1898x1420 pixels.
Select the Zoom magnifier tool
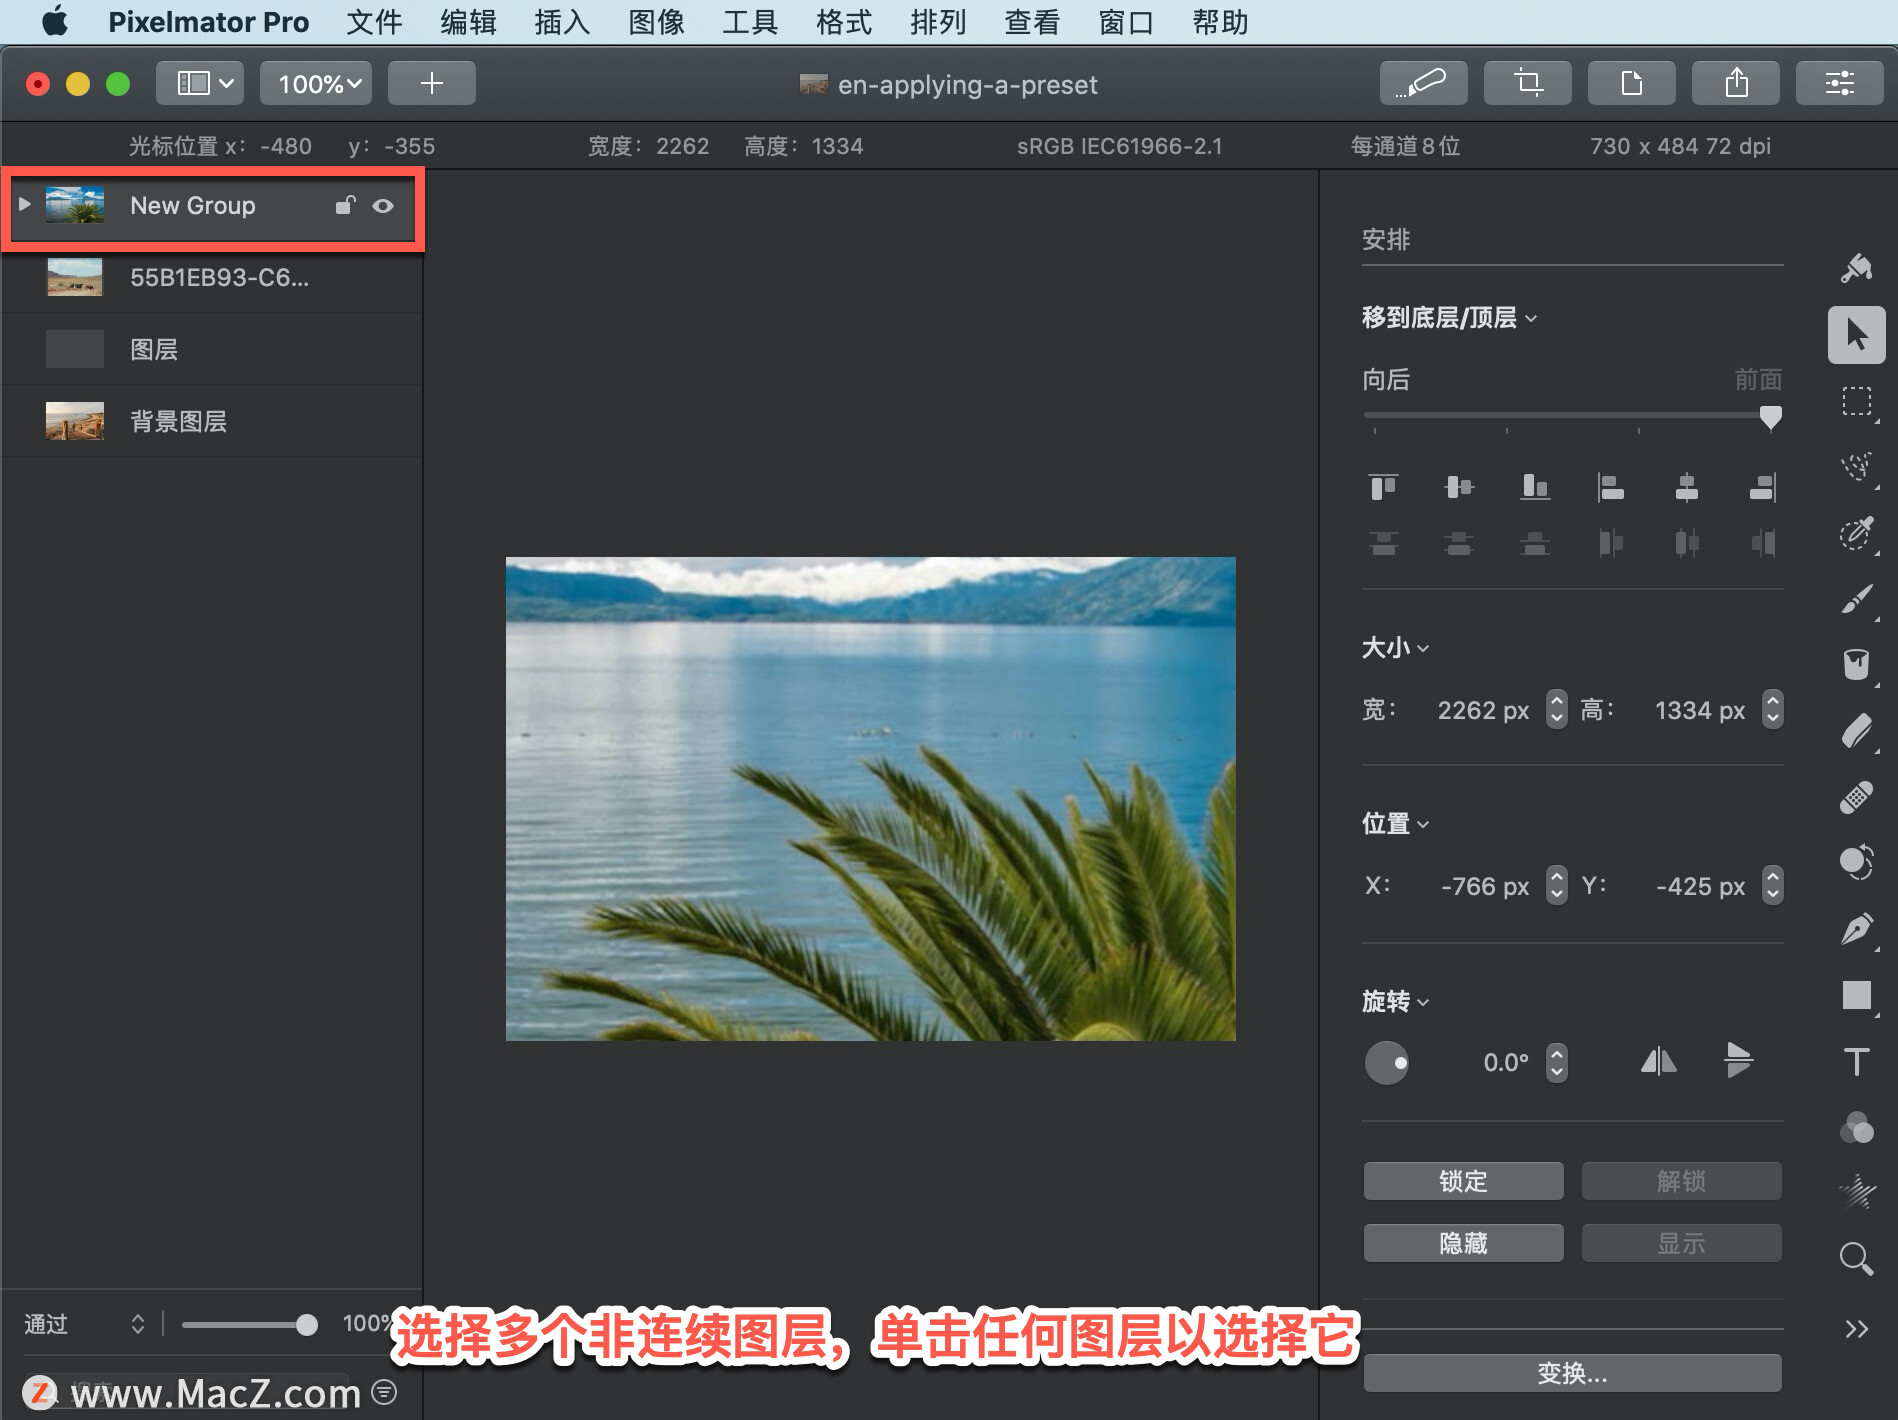1856,1259
